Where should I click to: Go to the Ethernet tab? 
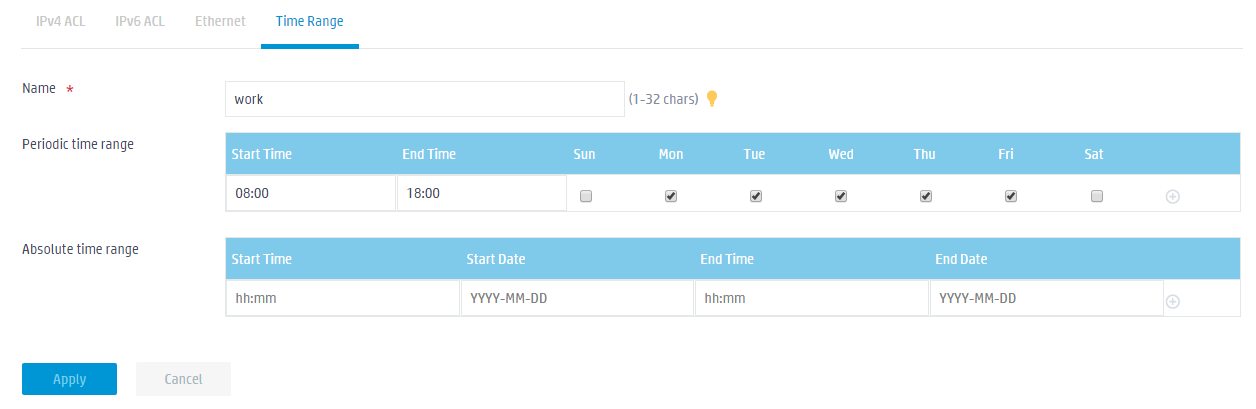tap(220, 20)
